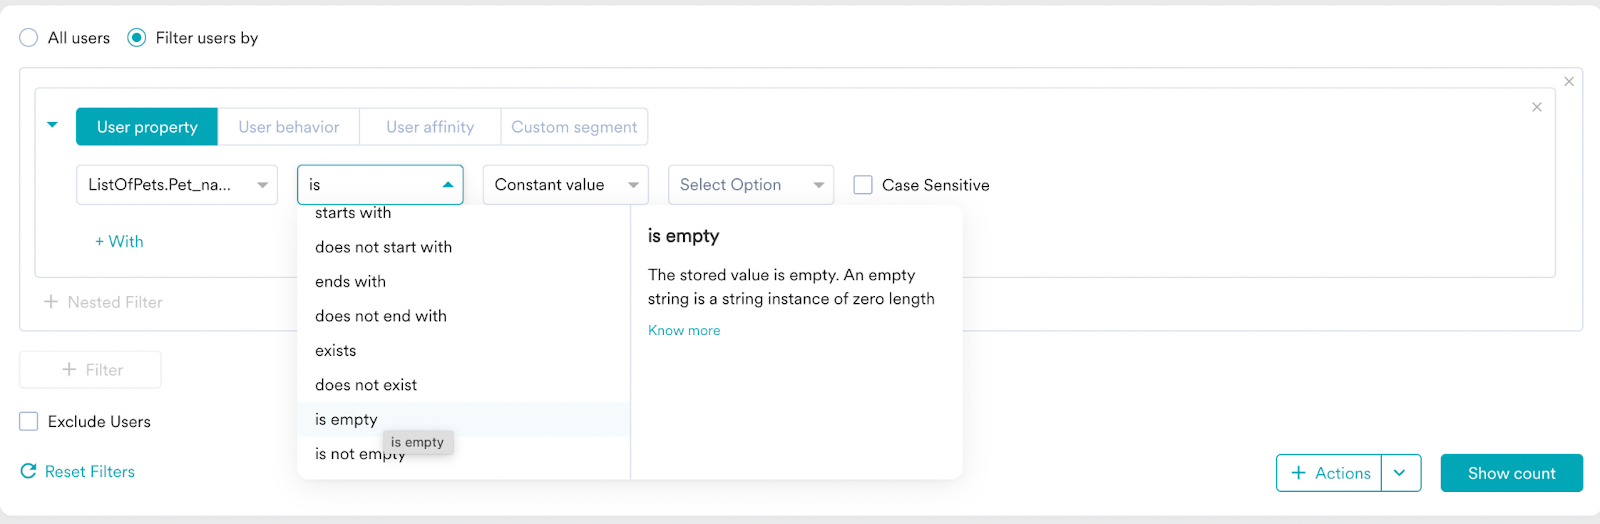Viewport: 1600px width, 524px height.
Task: Enable the Case Sensitive checkbox
Action: [x=863, y=185]
